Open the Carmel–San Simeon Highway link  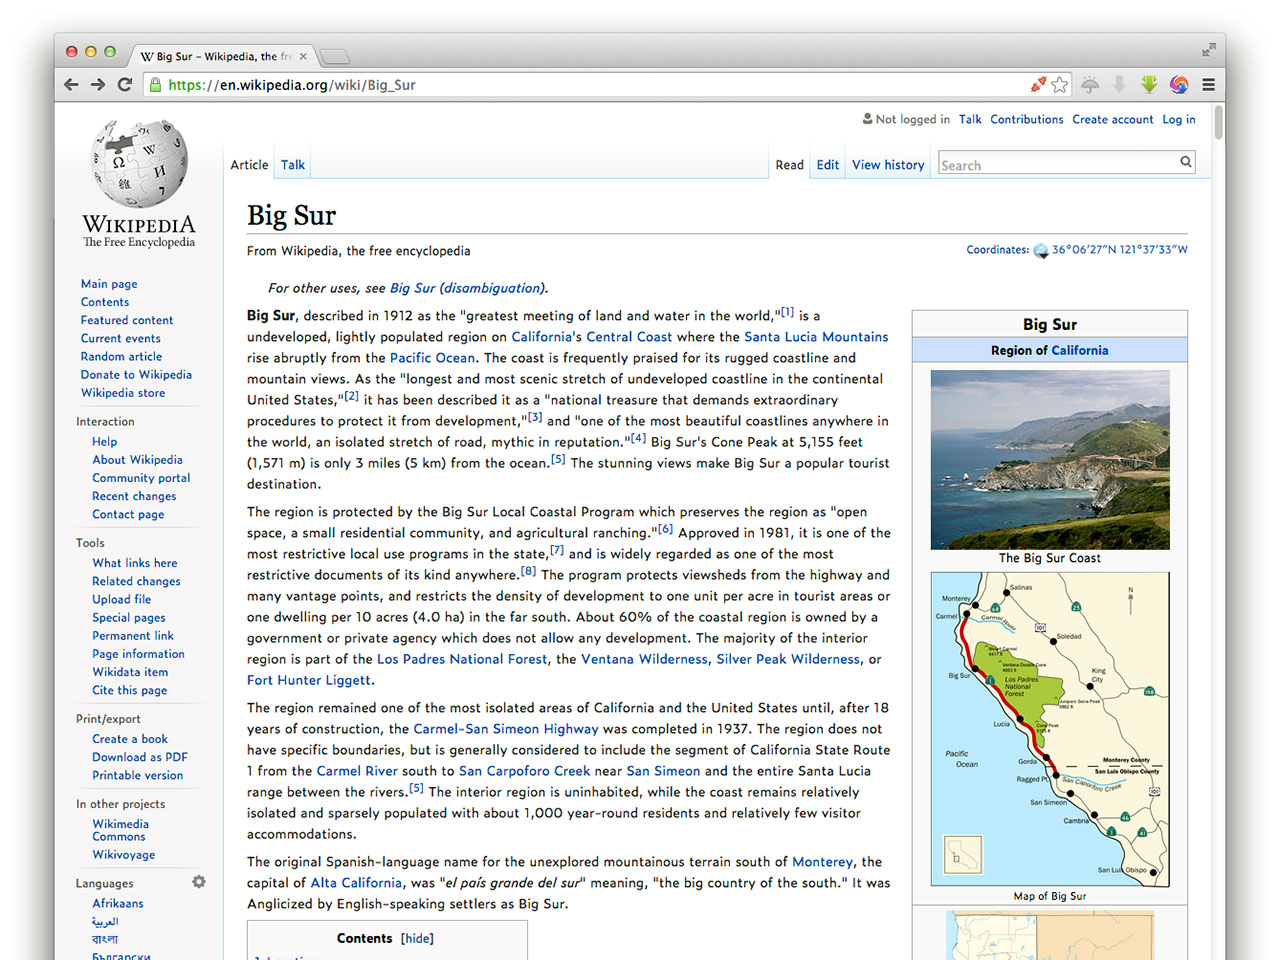pos(506,729)
